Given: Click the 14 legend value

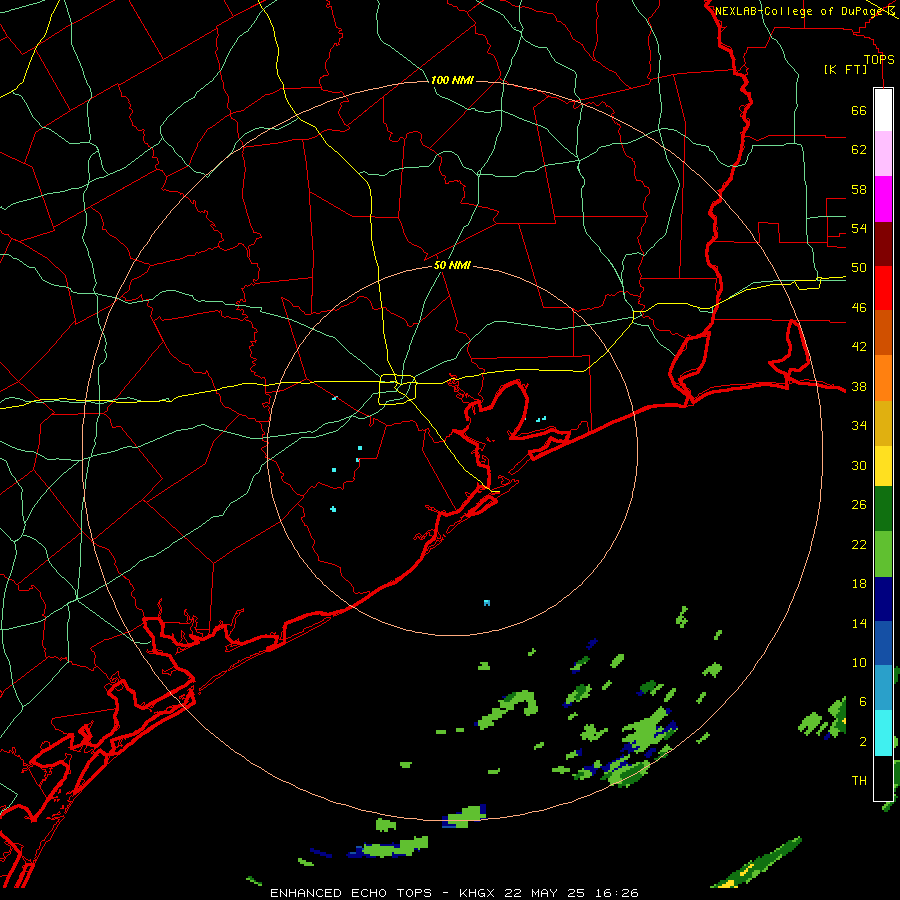Looking at the screenshot, I should click(859, 623).
